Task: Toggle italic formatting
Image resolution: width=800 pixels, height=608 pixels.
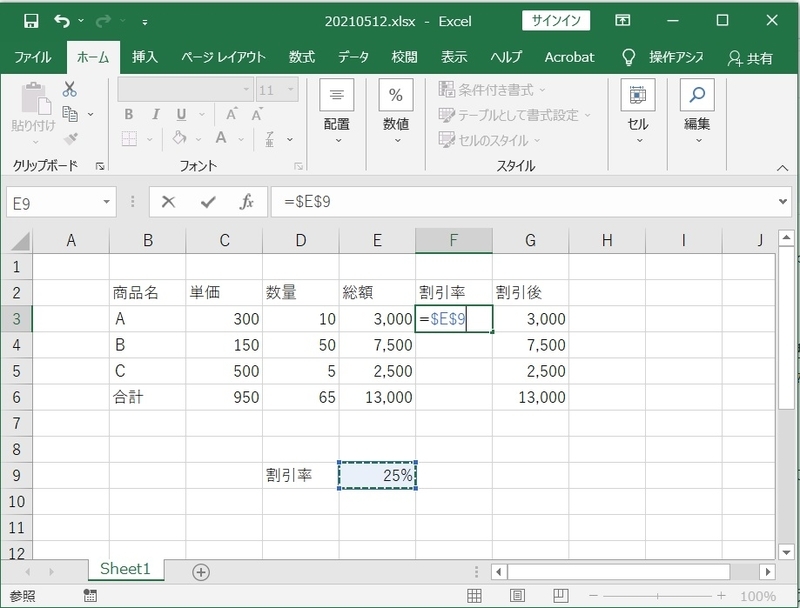Action: point(154,113)
